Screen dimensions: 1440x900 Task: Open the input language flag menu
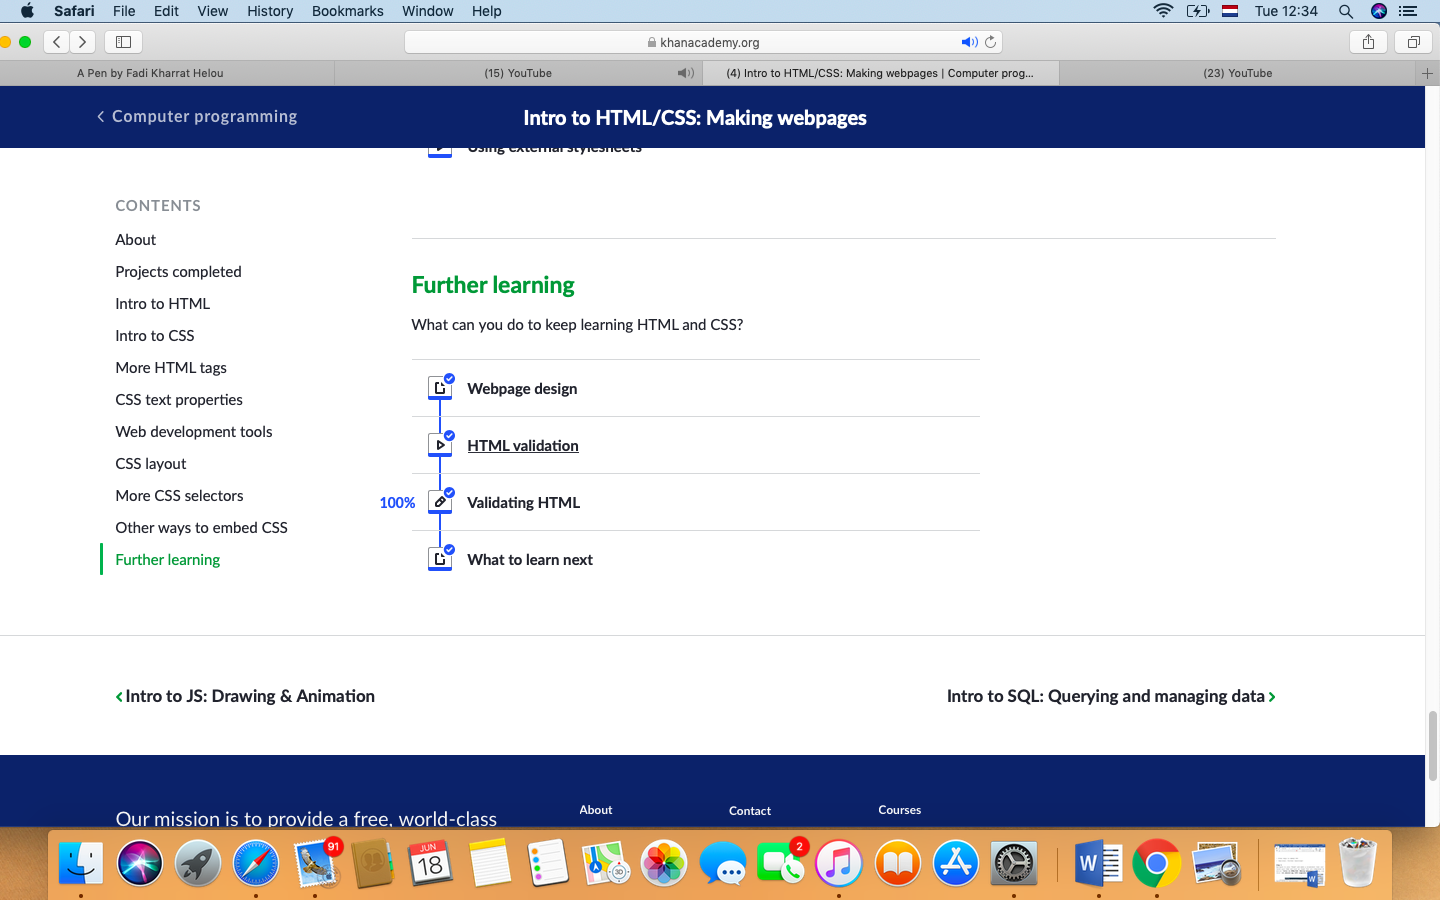(x=1231, y=11)
